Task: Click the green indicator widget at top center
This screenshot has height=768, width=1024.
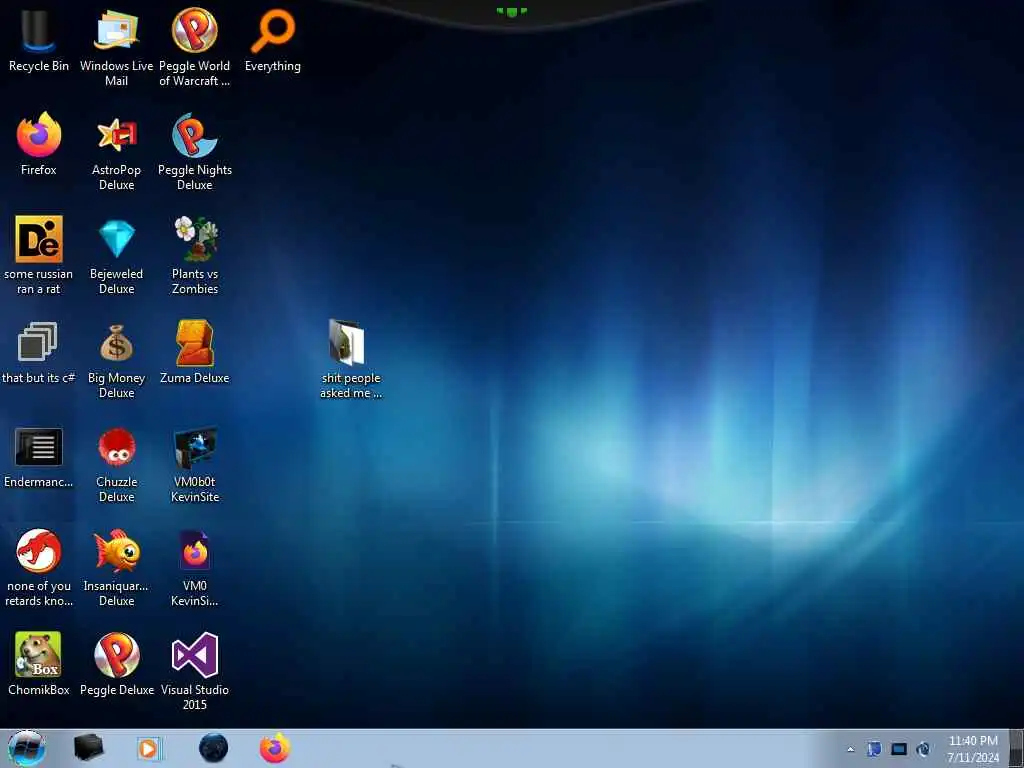Action: coord(511,12)
